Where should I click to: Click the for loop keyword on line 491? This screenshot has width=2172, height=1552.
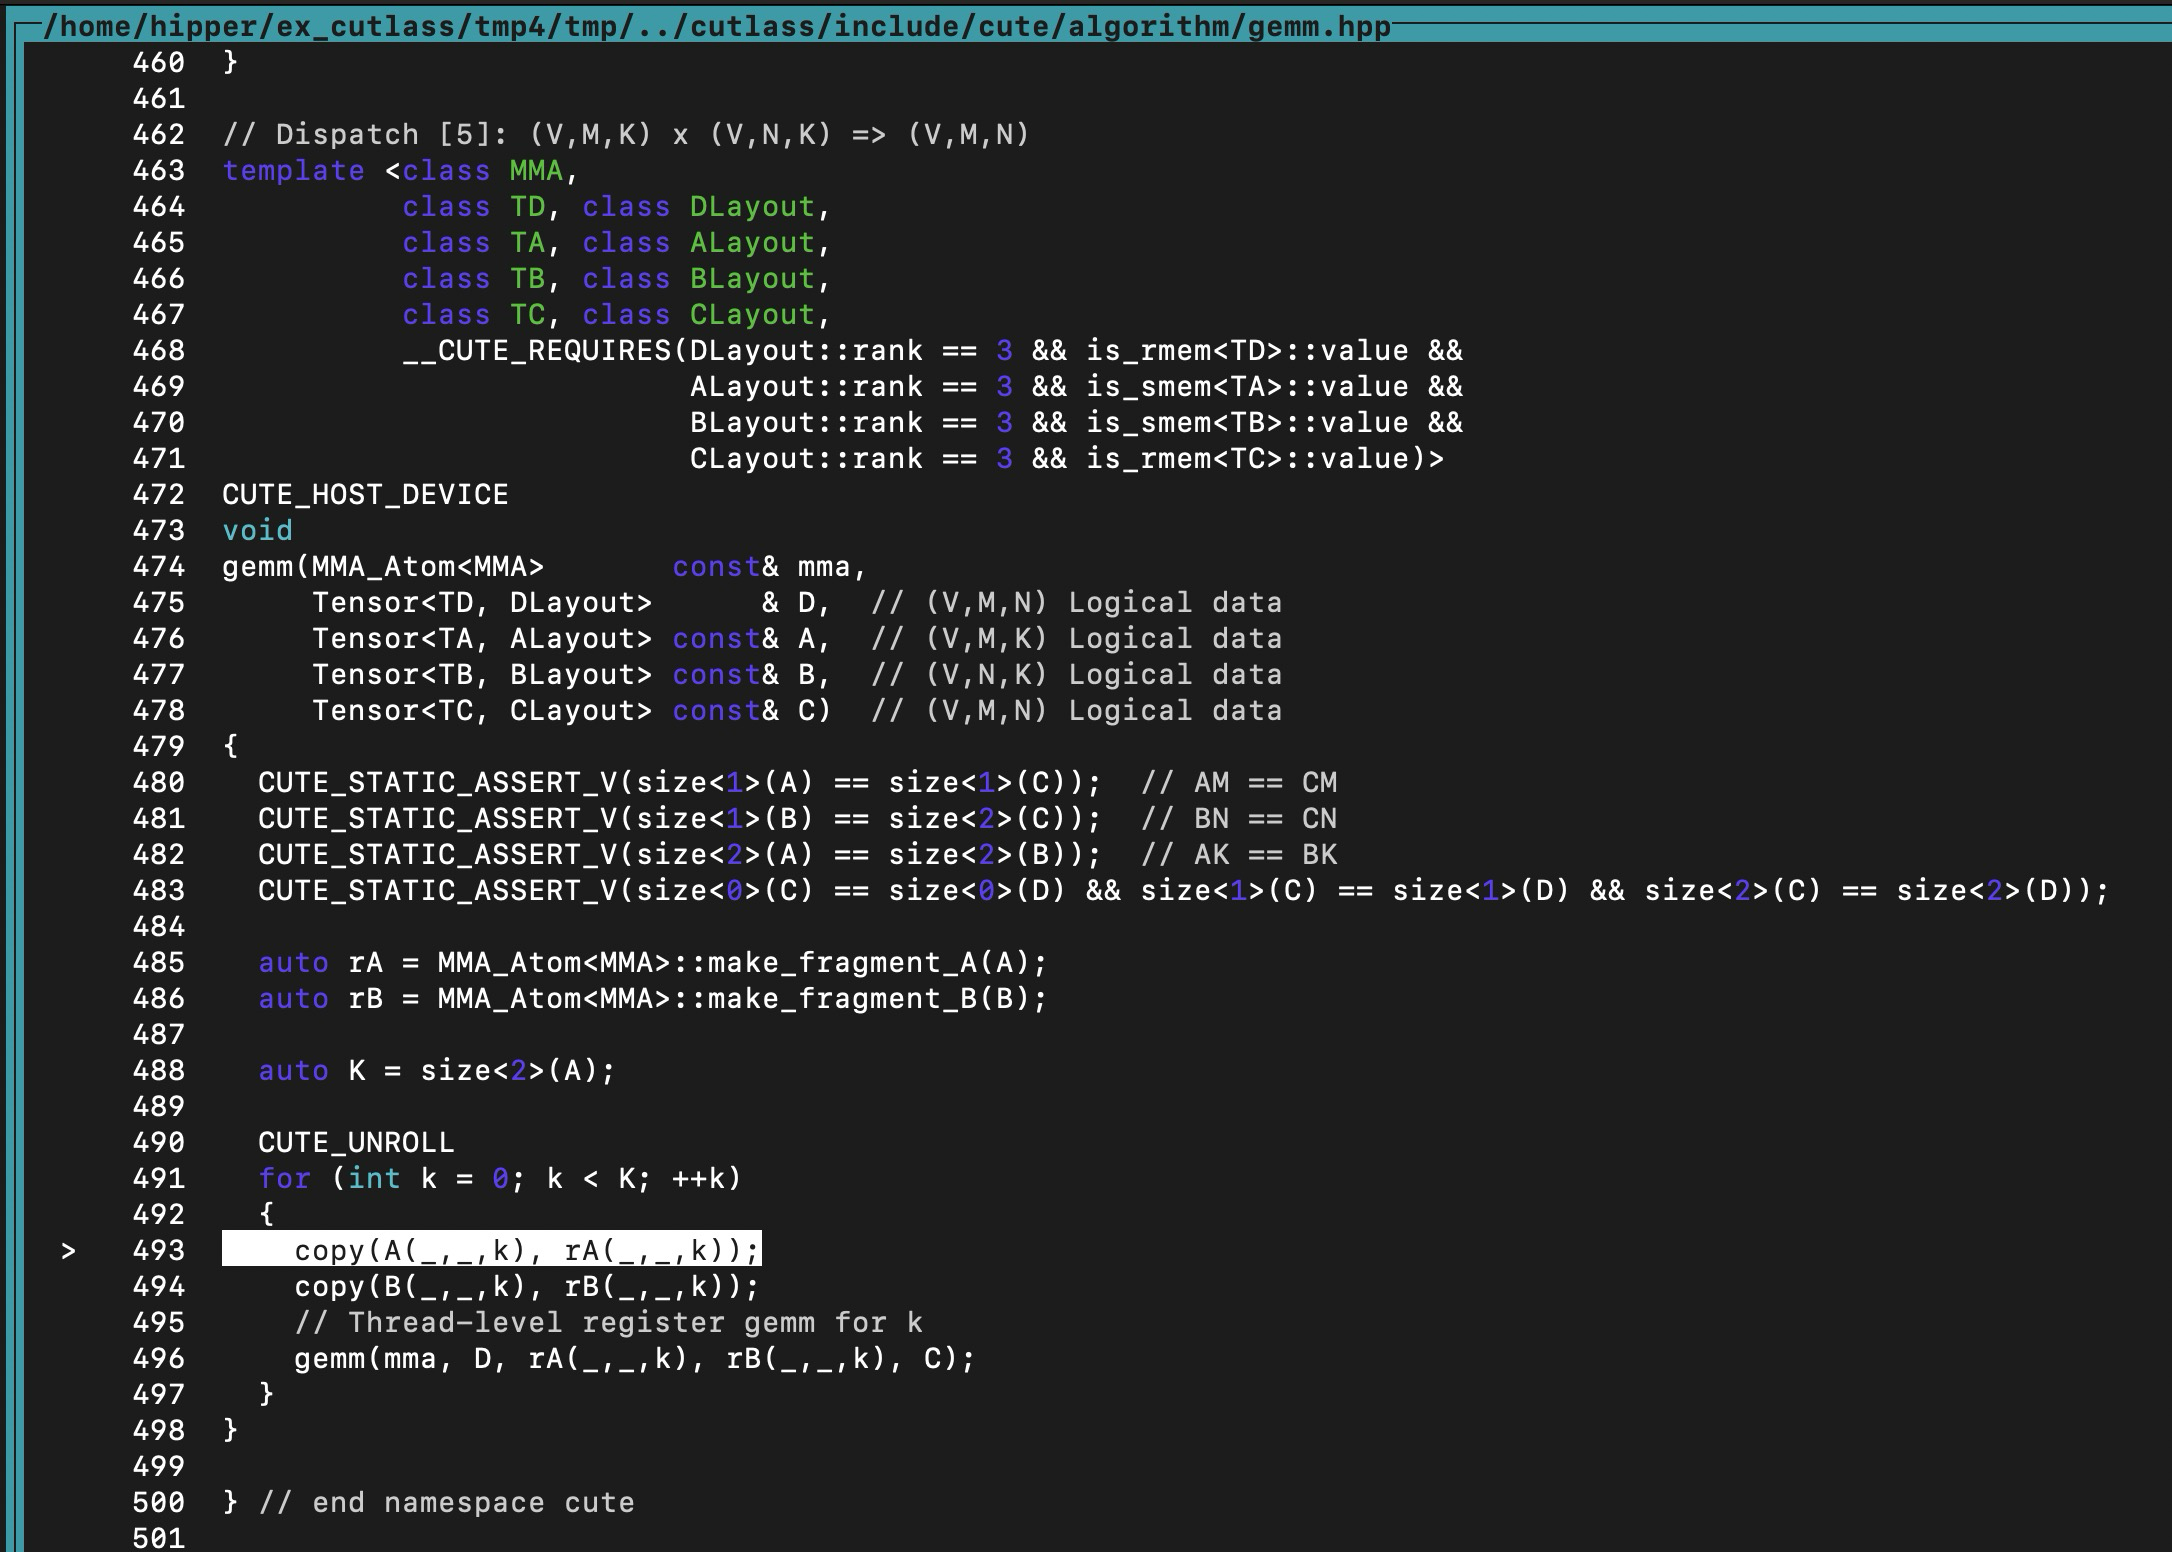[284, 1178]
